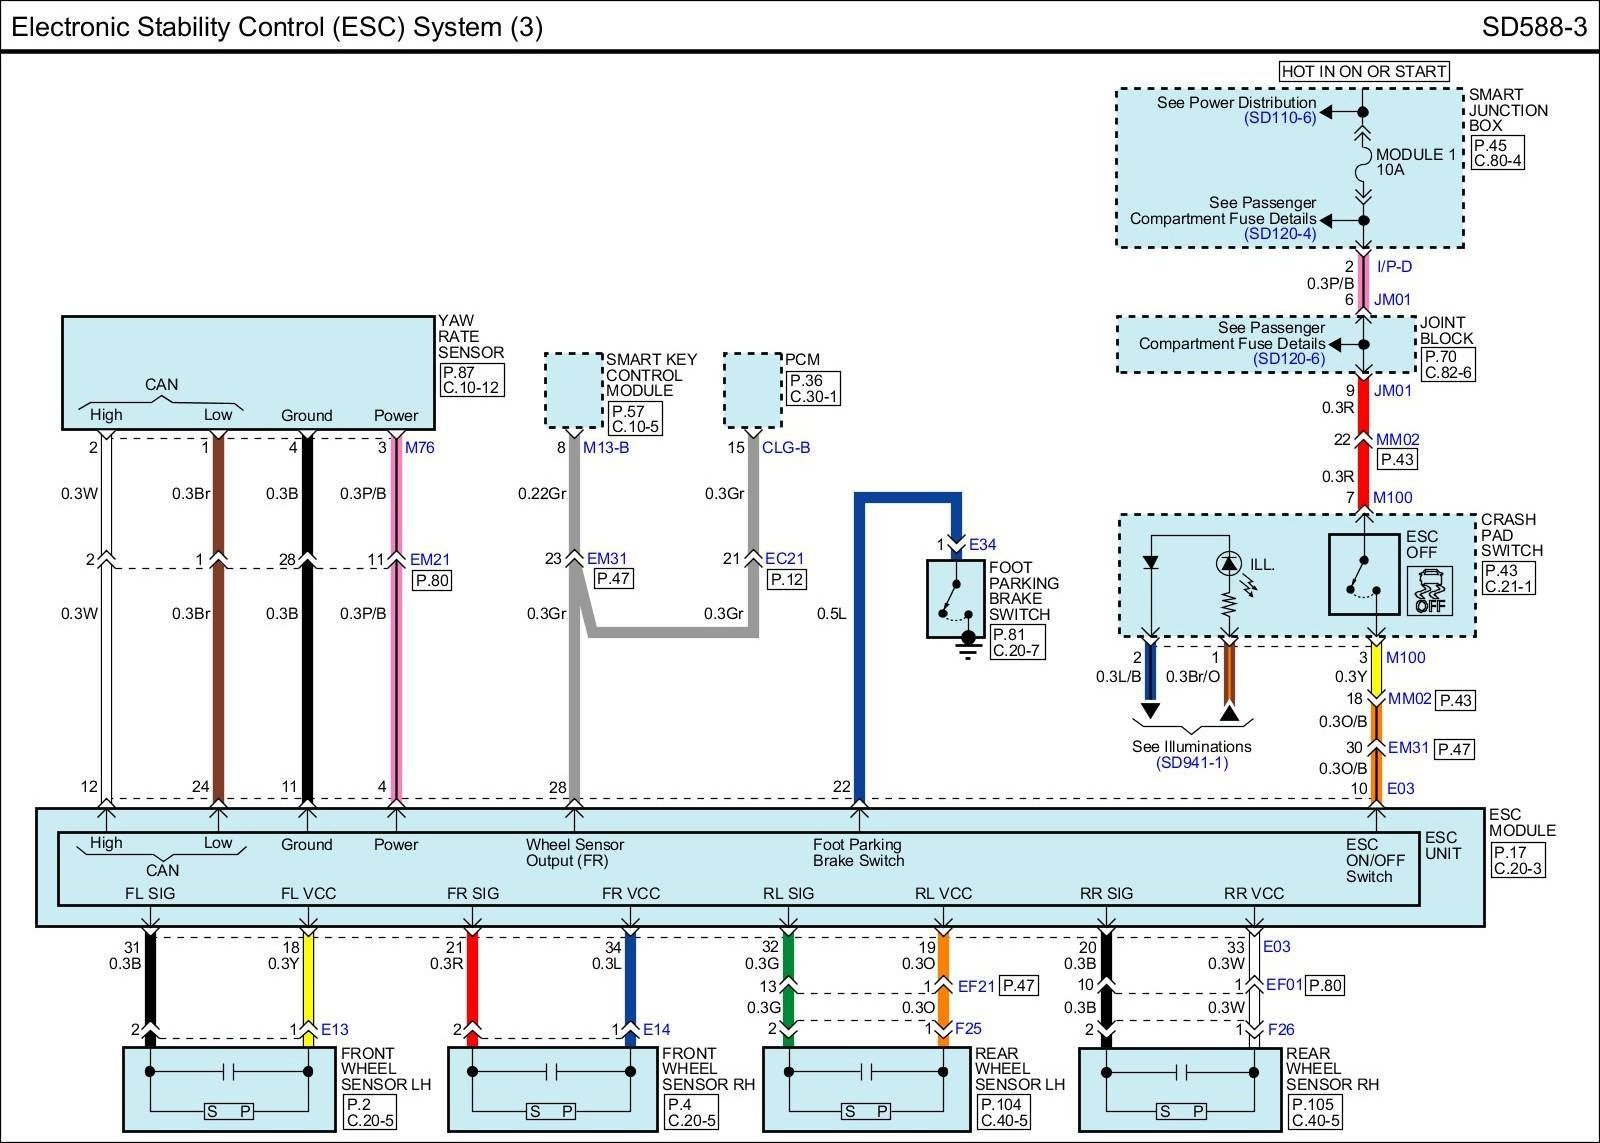Select the P.17 C.20-3 ESC module reference

[1518, 860]
